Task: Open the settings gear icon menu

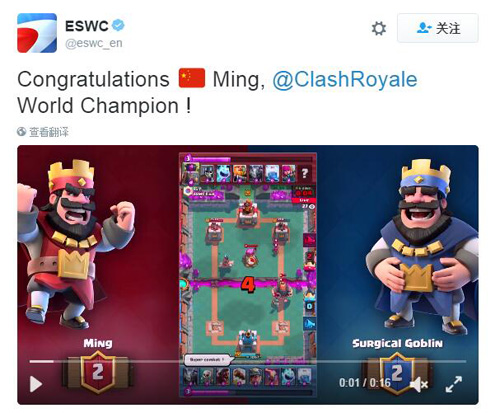Action: (x=379, y=28)
